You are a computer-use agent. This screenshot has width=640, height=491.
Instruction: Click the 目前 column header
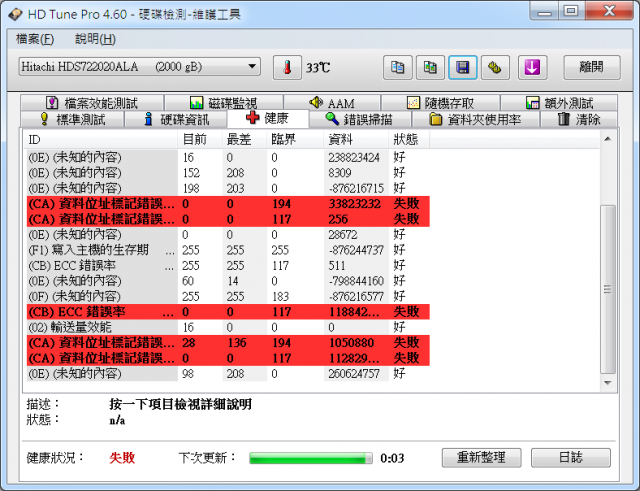pyautogui.click(x=200, y=140)
